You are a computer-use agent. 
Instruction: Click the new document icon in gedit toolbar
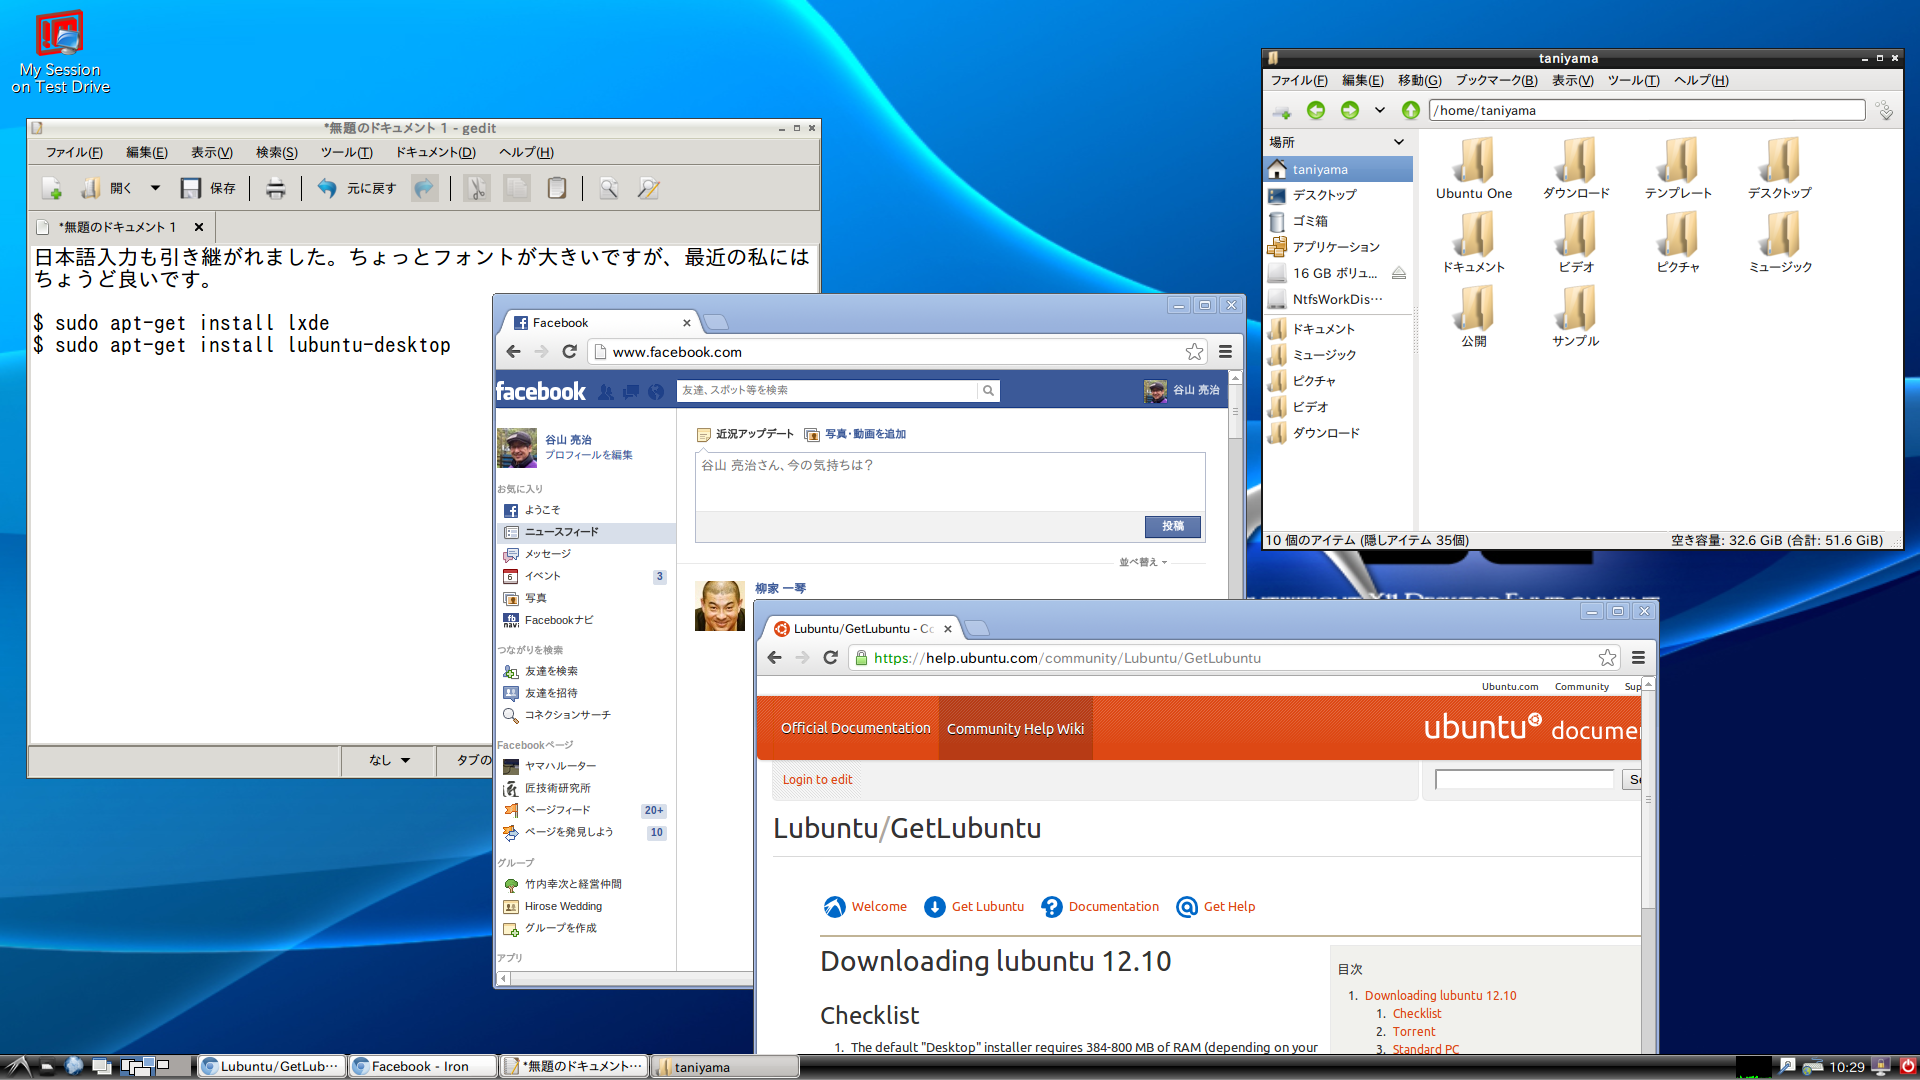coord(52,188)
